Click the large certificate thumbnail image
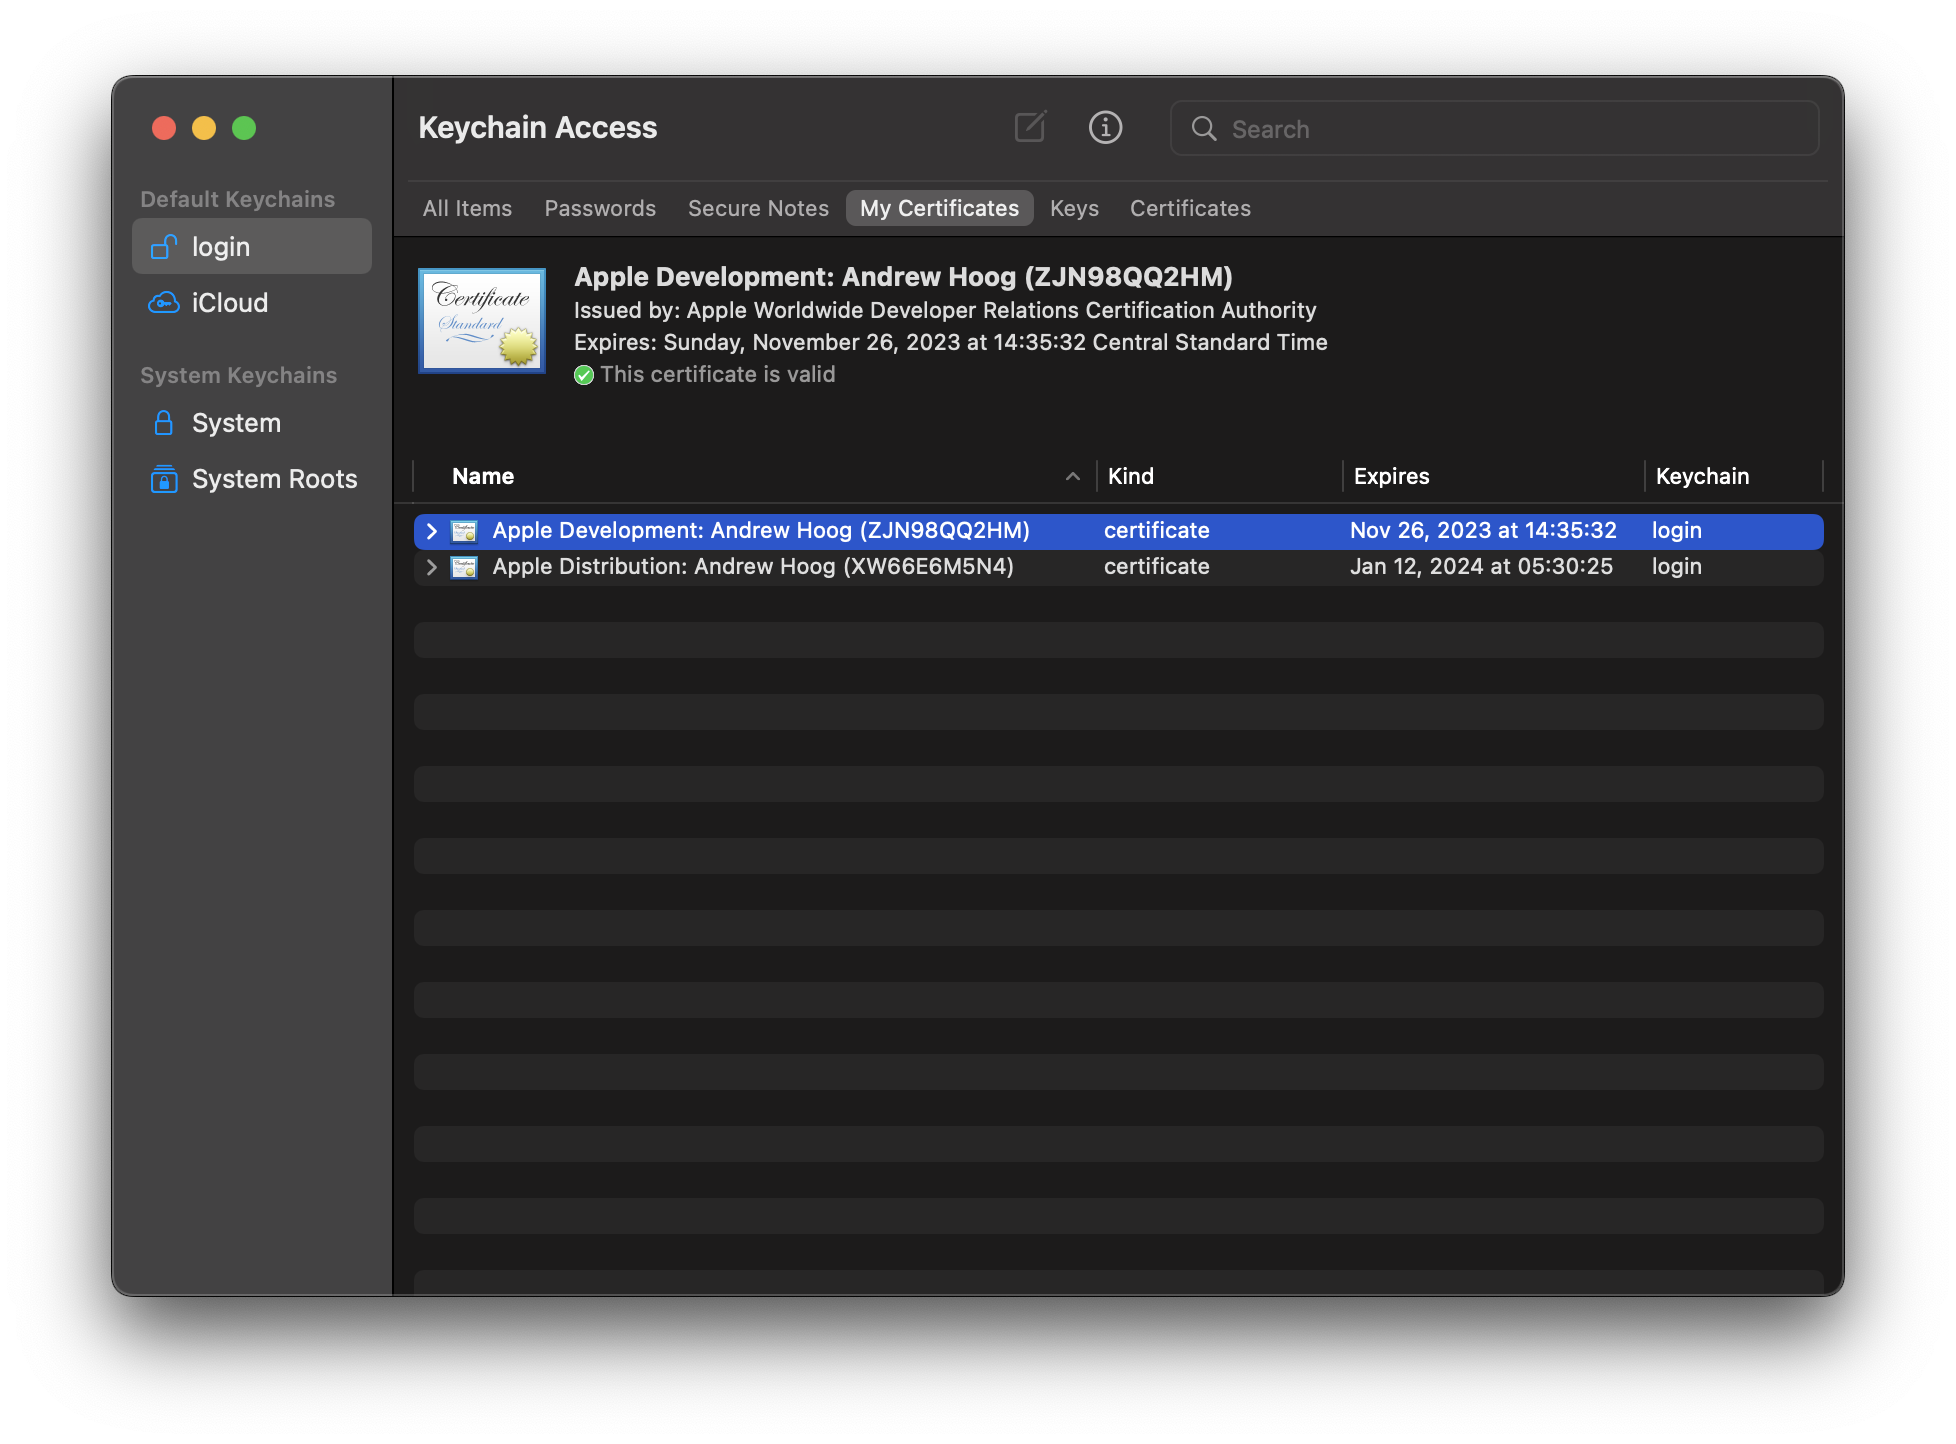The height and width of the screenshot is (1444, 1956). 482,320
